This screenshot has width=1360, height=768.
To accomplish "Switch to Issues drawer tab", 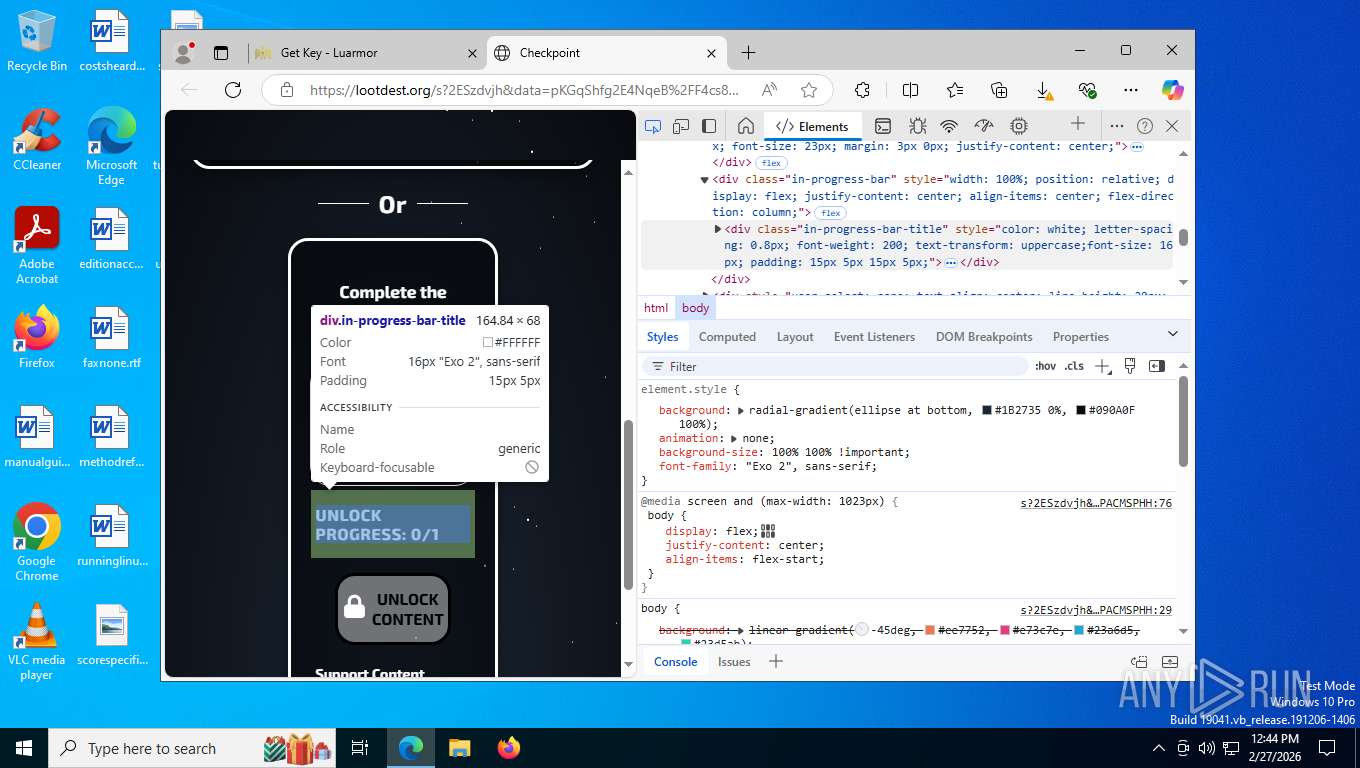I will [x=734, y=662].
